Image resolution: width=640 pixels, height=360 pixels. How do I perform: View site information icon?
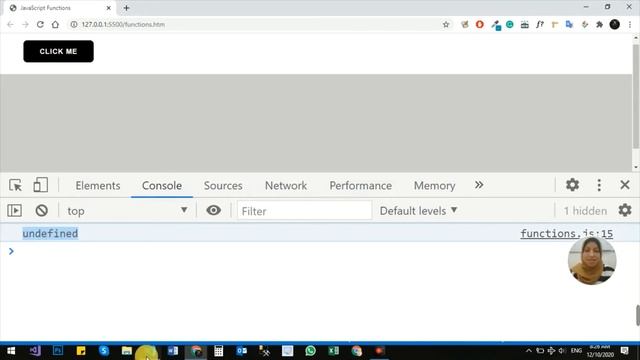click(74, 24)
